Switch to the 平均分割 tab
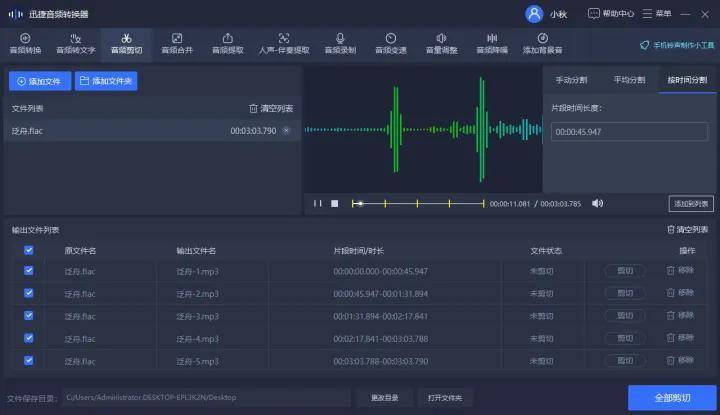The height and width of the screenshot is (415, 720). (x=630, y=80)
